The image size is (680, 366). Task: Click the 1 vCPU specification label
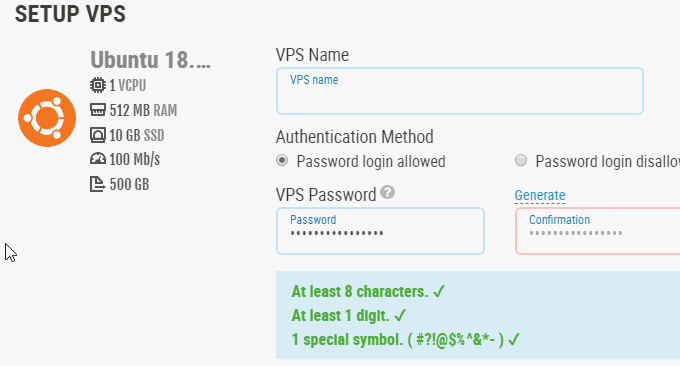(128, 85)
